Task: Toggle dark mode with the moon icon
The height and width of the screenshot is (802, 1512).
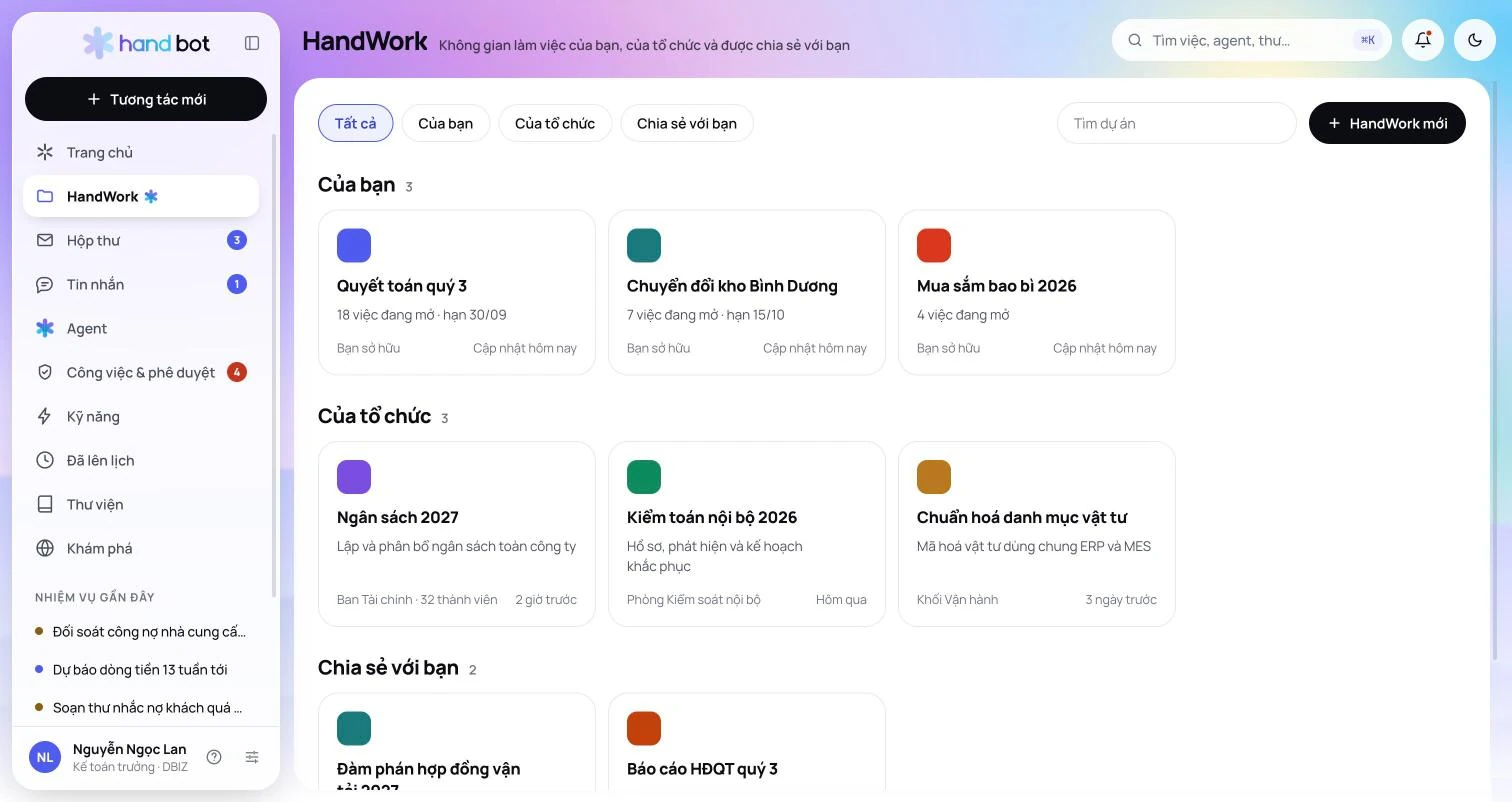Action: pyautogui.click(x=1475, y=40)
